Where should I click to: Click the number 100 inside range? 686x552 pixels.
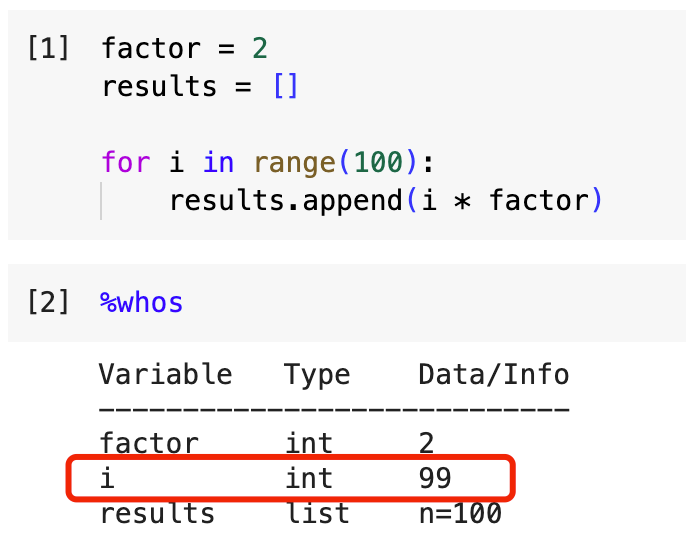tap(370, 162)
